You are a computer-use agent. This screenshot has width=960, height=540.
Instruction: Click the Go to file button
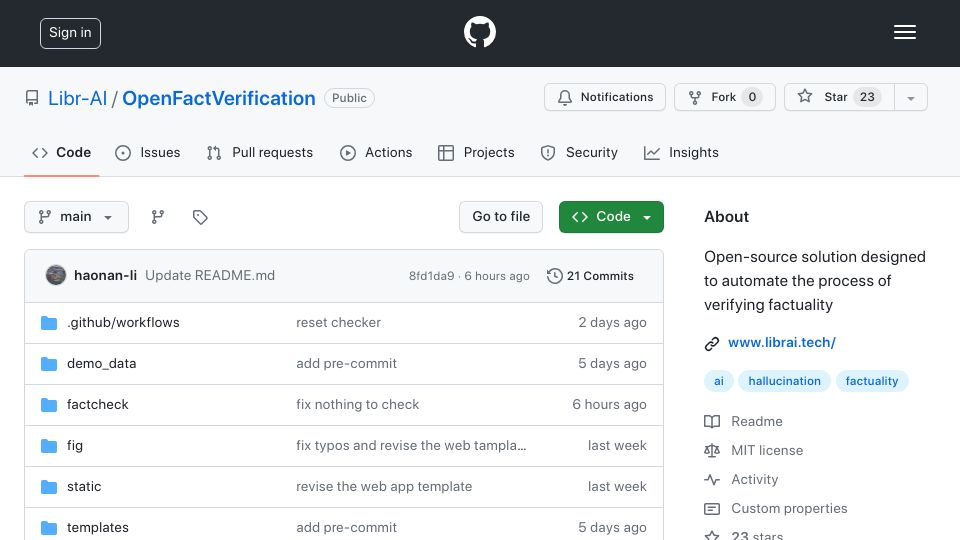pyautogui.click(x=501, y=217)
